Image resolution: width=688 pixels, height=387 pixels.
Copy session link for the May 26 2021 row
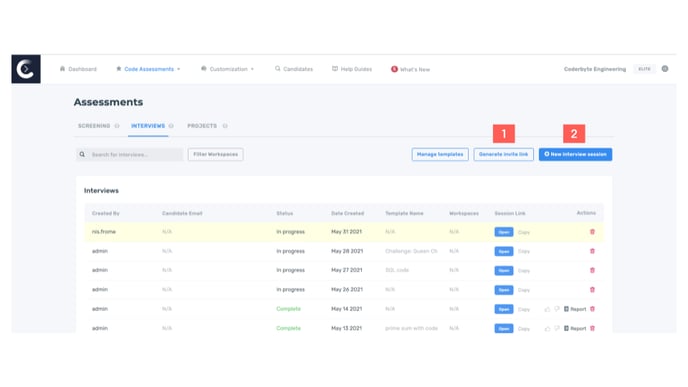click(x=524, y=290)
